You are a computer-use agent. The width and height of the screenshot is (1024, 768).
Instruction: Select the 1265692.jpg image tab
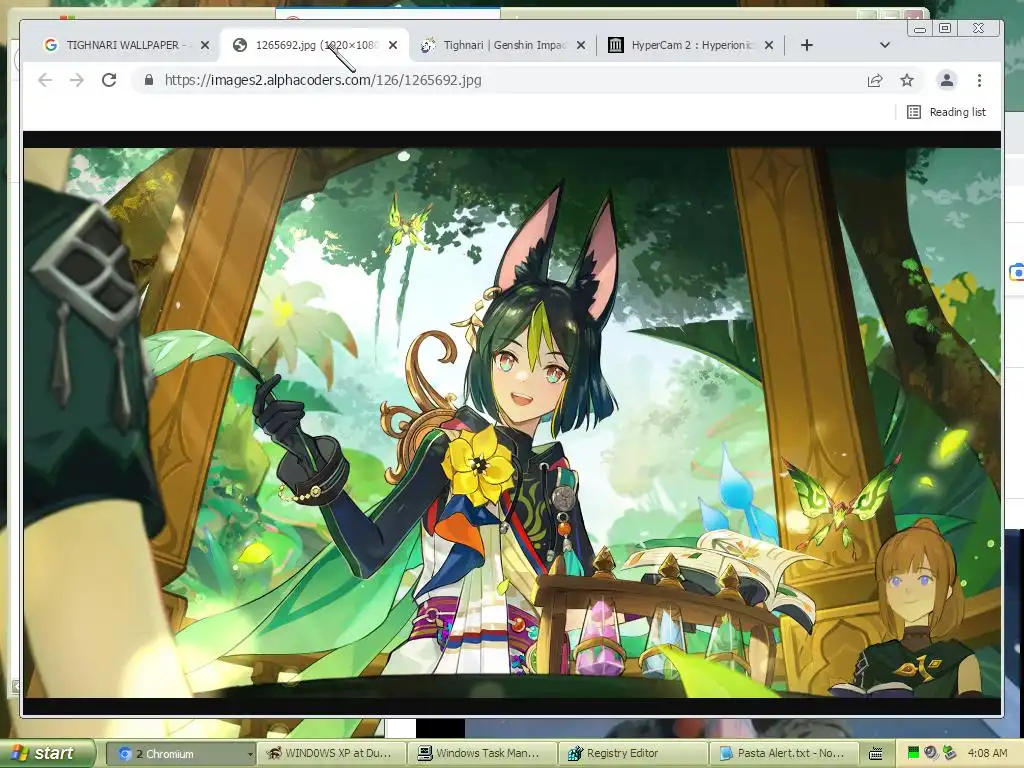(x=316, y=45)
